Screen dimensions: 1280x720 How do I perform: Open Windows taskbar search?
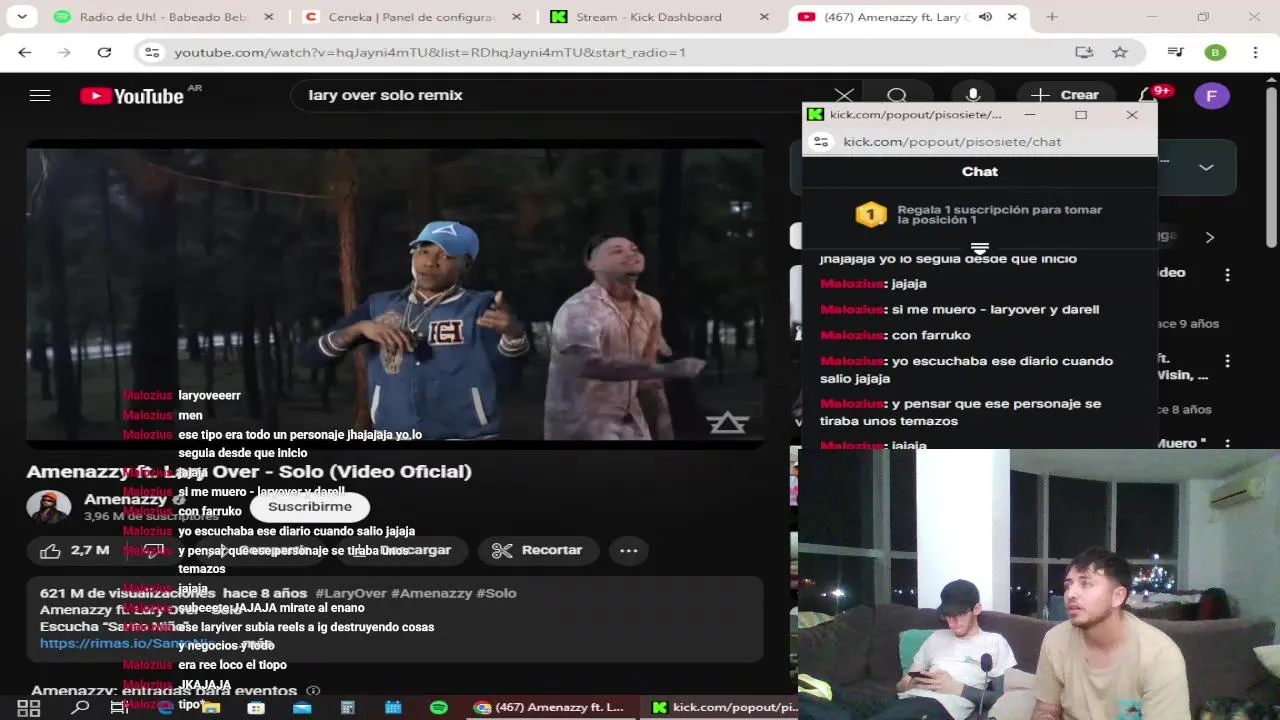(x=80, y=708)
